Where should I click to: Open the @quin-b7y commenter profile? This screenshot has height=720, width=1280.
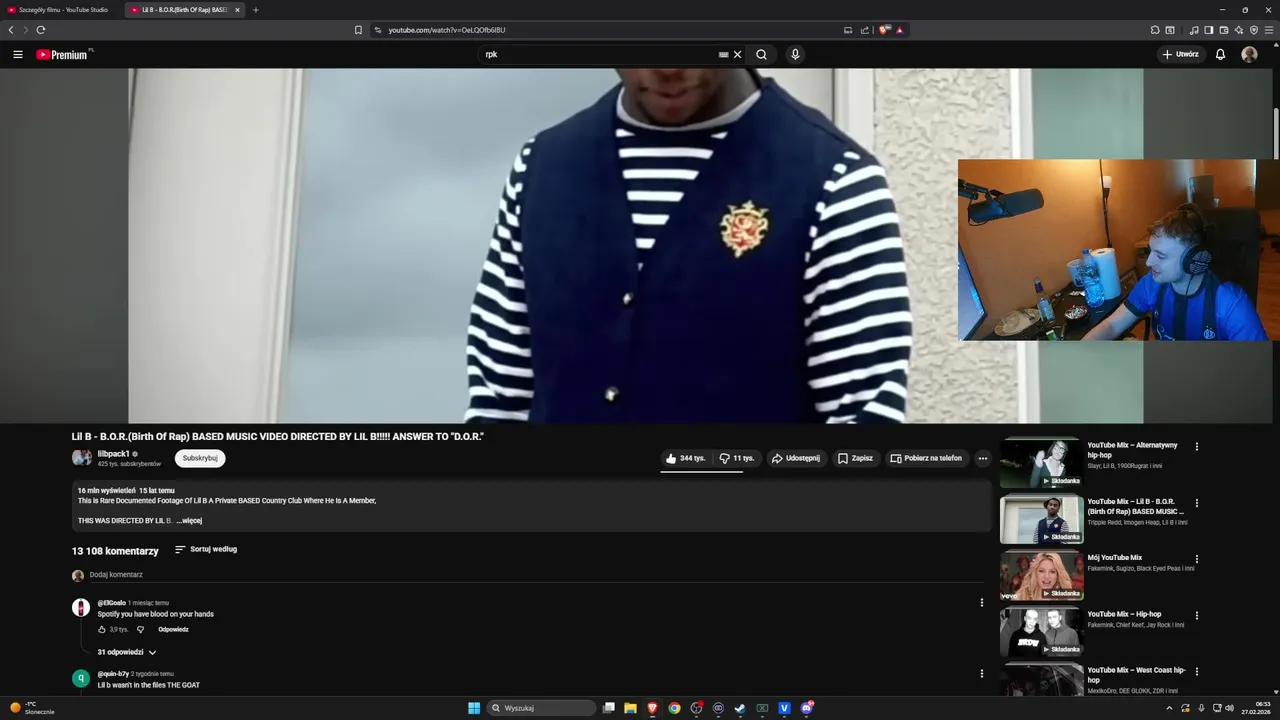tap(81, 678)
